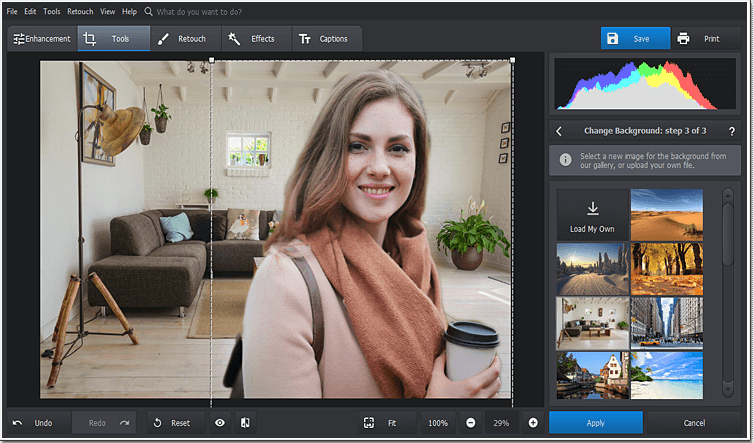Click the Reset button
754x443 pixels.
tap(176, 423)
